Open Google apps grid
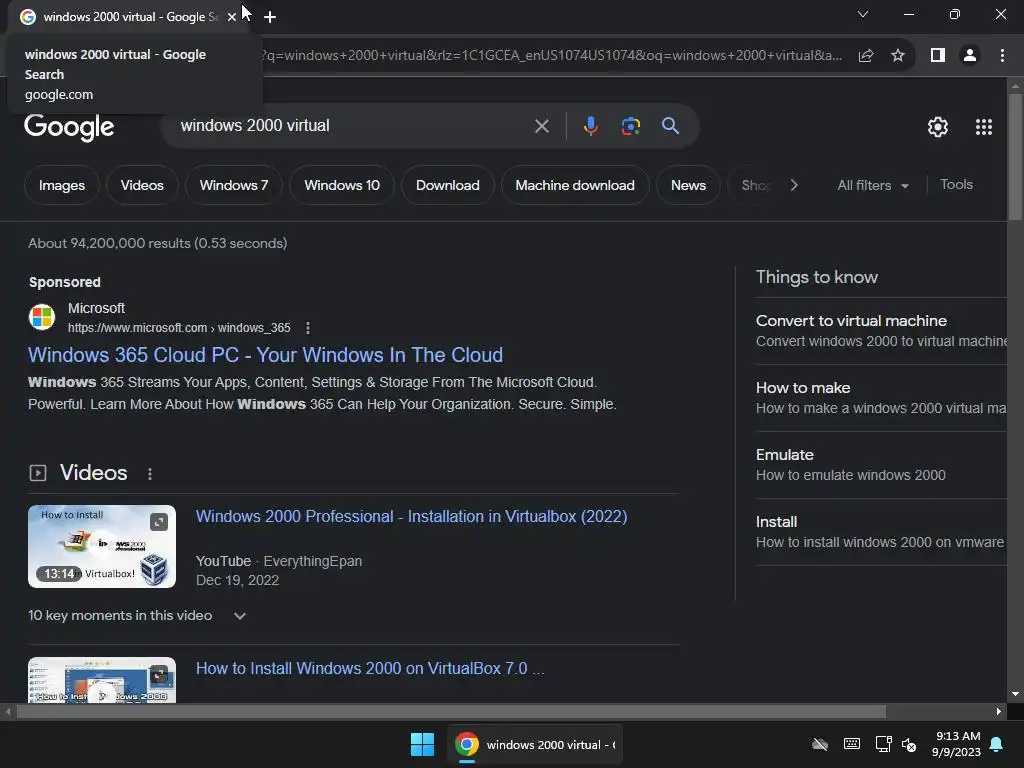 click(x=984, y=127)
